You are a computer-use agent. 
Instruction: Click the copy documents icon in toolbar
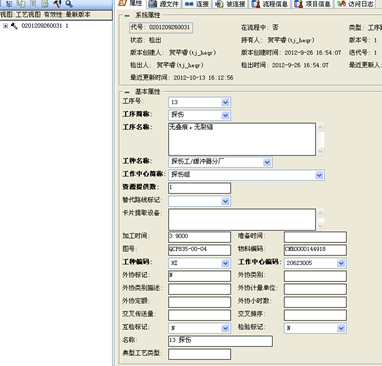21,4
